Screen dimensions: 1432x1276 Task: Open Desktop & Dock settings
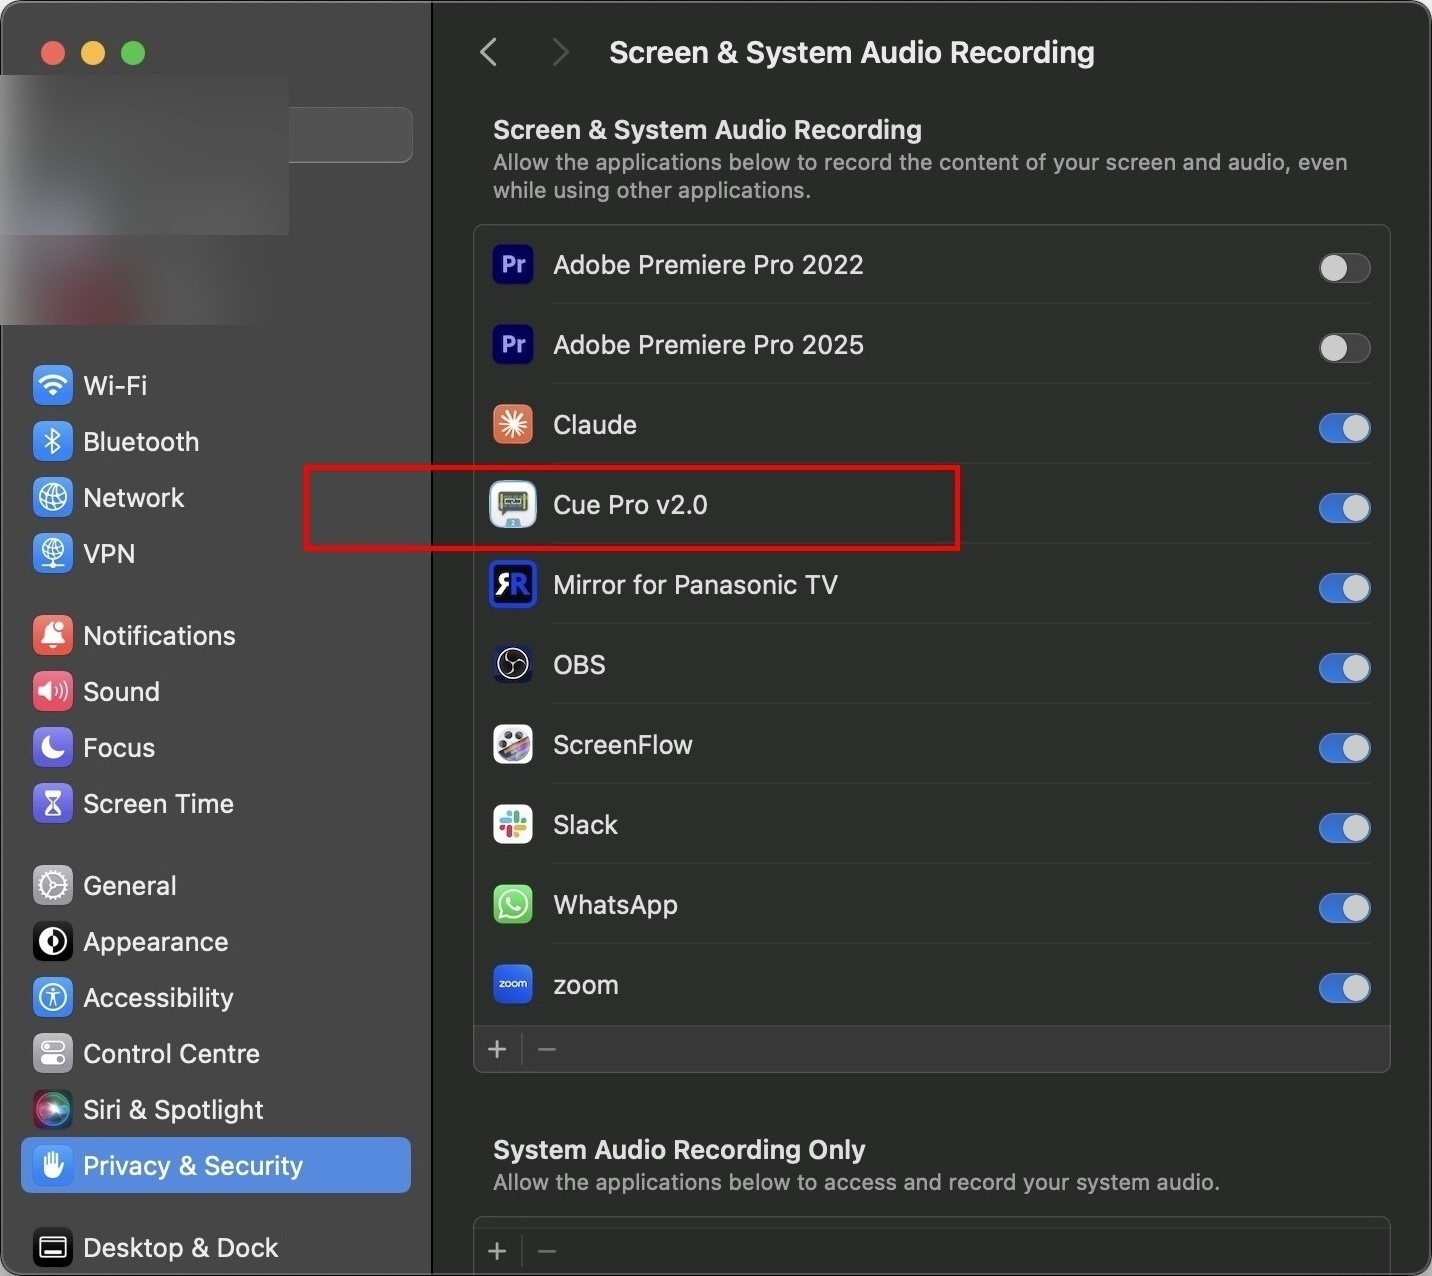point(216,1247)
